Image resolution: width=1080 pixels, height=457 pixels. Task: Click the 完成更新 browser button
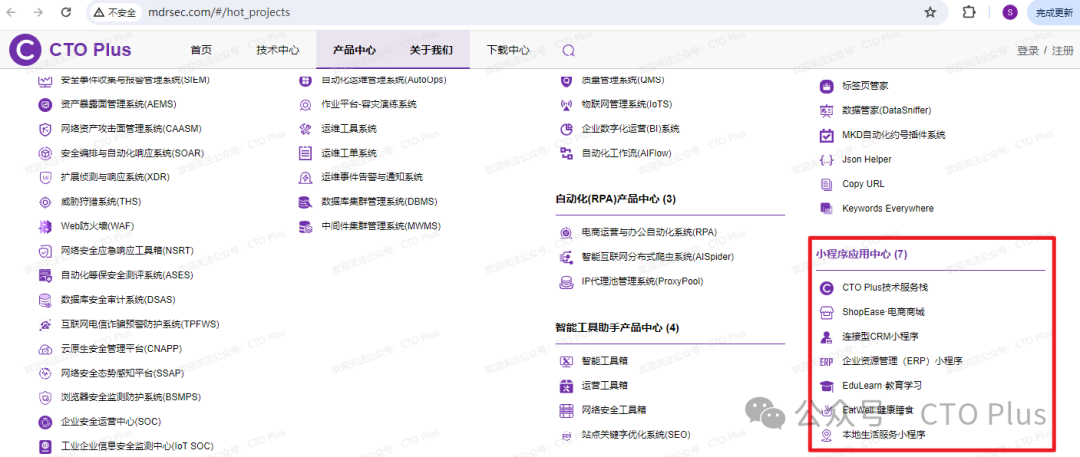pyautogui.click(x=1054, y=12)
